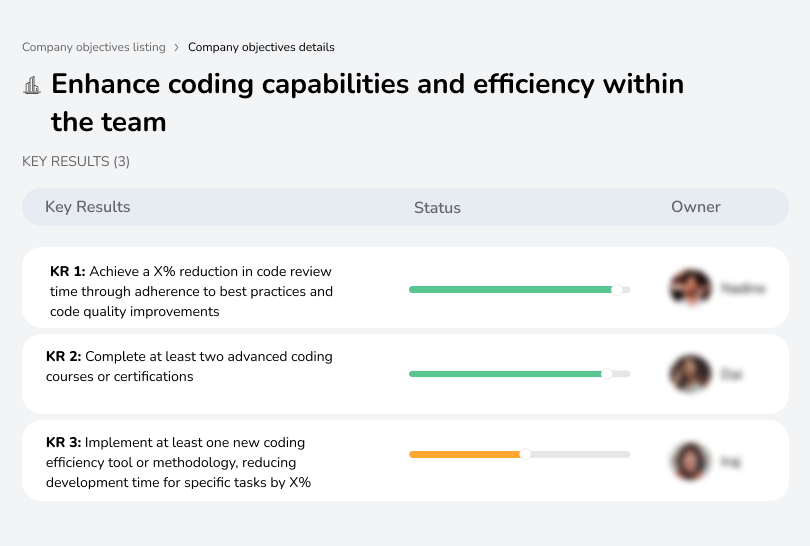Click the KR 1 green progress slider
The image size is (810, 546).
pos(519,290)
